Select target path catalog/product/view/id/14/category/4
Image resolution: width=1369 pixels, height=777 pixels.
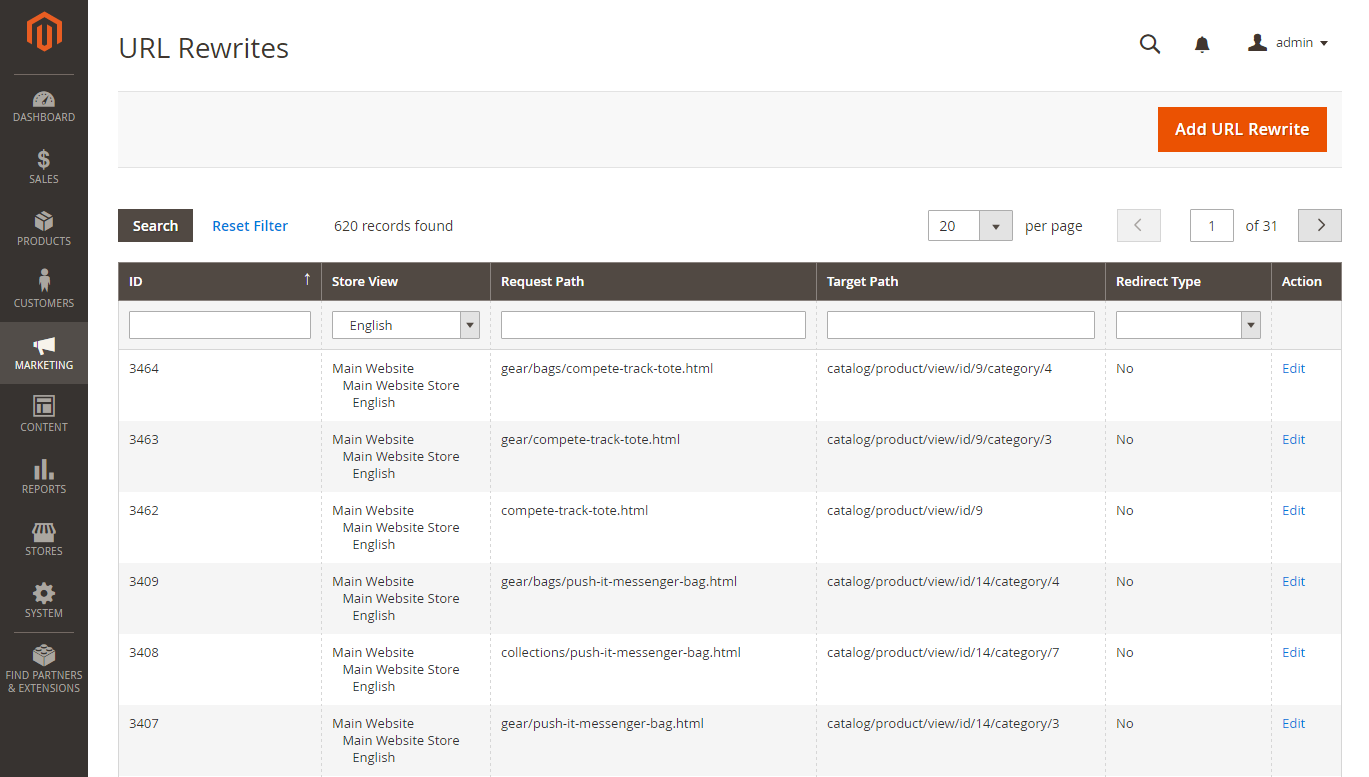coord(943,581)
